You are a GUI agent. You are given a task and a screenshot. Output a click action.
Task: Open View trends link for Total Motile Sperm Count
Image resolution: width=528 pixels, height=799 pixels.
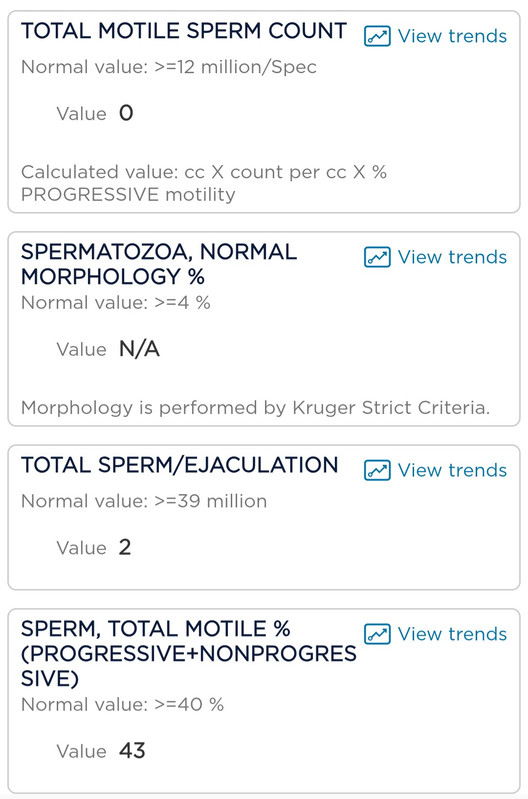(x=452, y=36)
